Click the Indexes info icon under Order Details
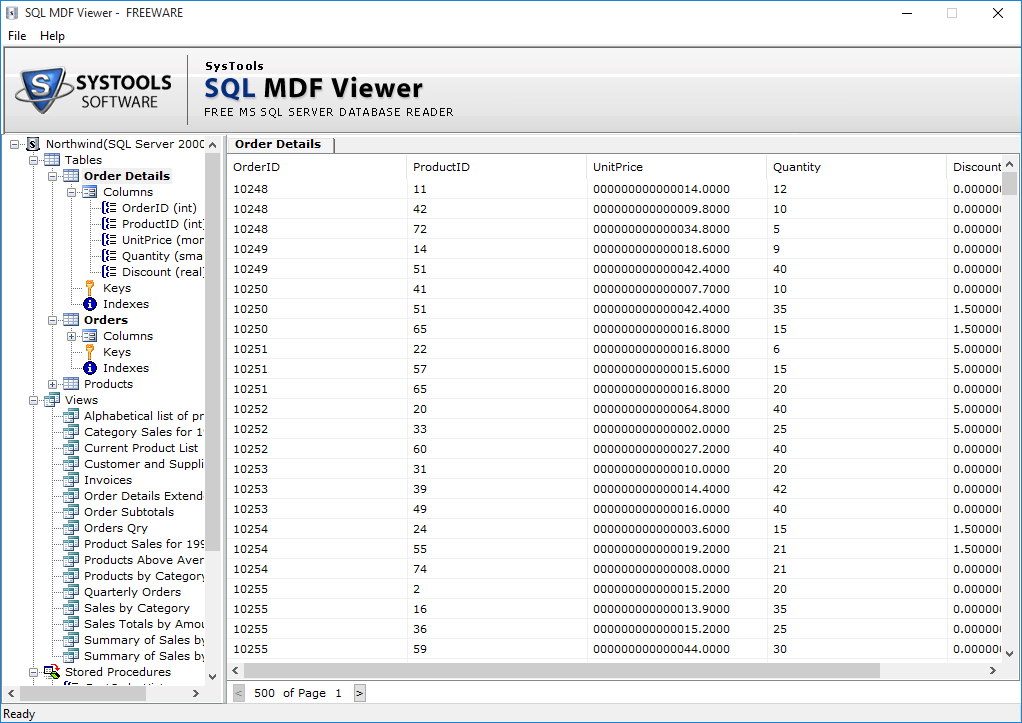The image size is (1022, 723). tap(90, 304)
